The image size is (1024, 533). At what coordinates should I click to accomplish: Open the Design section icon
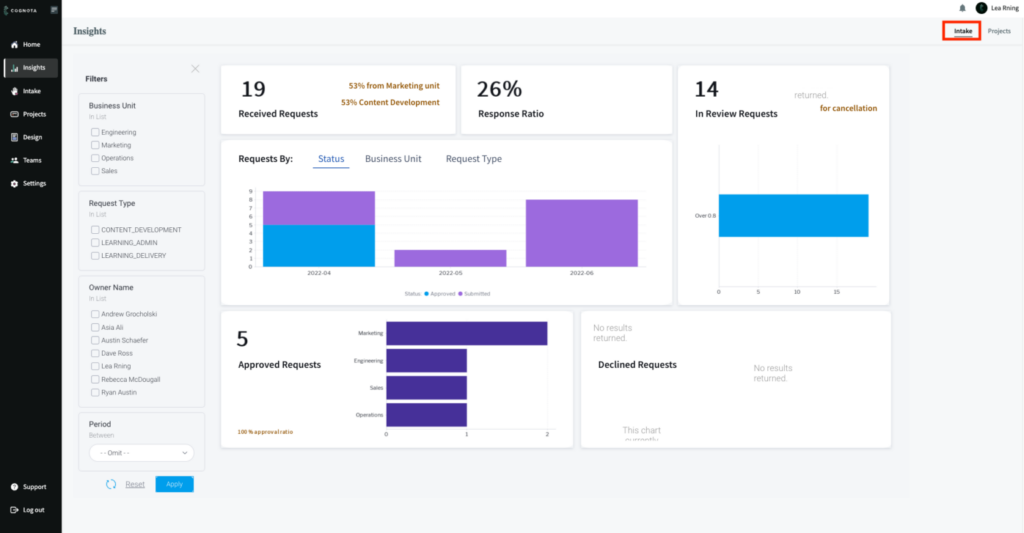click(14, 137)
